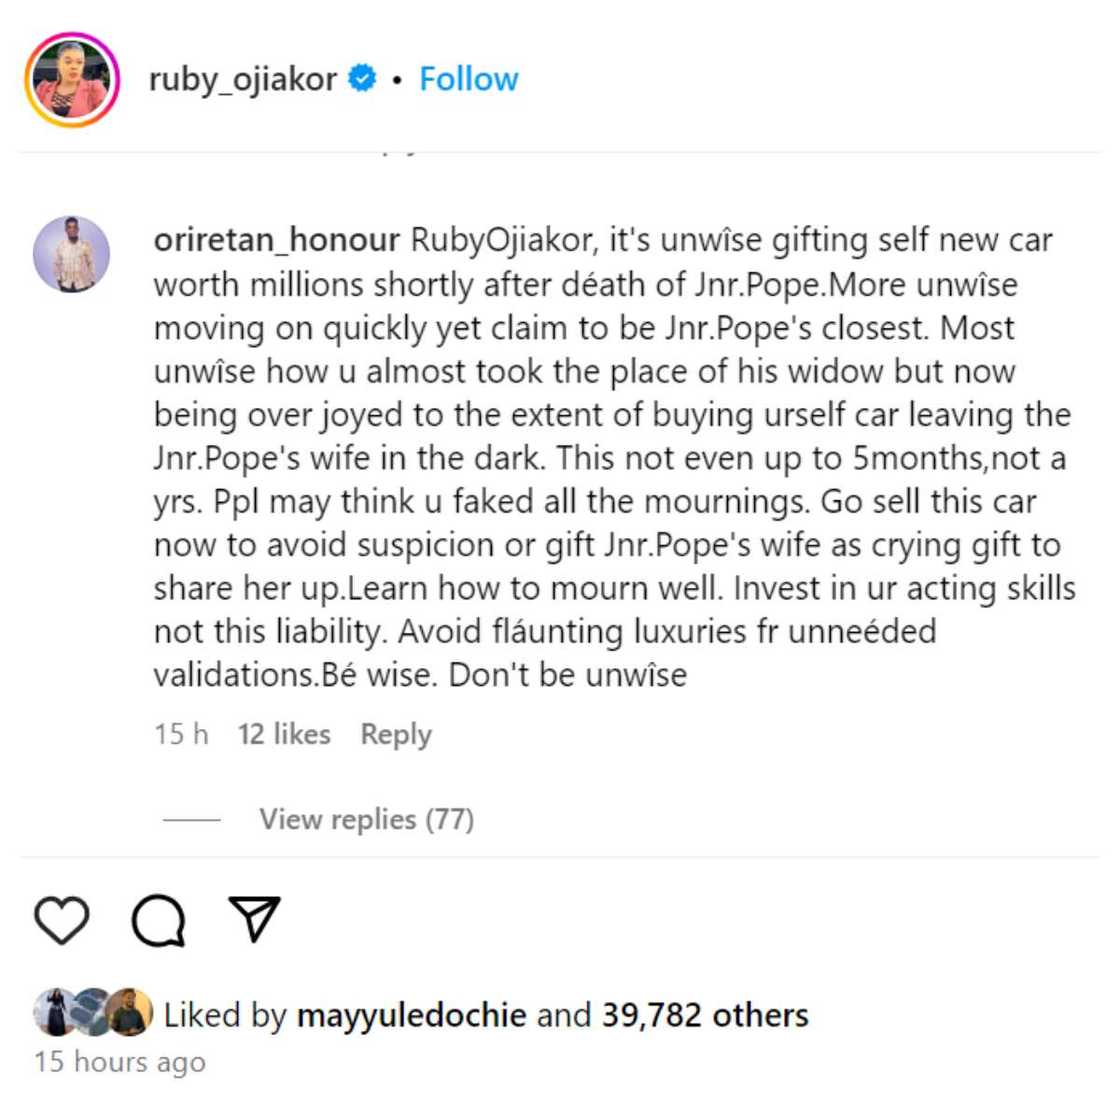Click the comment's 15 h timestamp

[181, 734]
